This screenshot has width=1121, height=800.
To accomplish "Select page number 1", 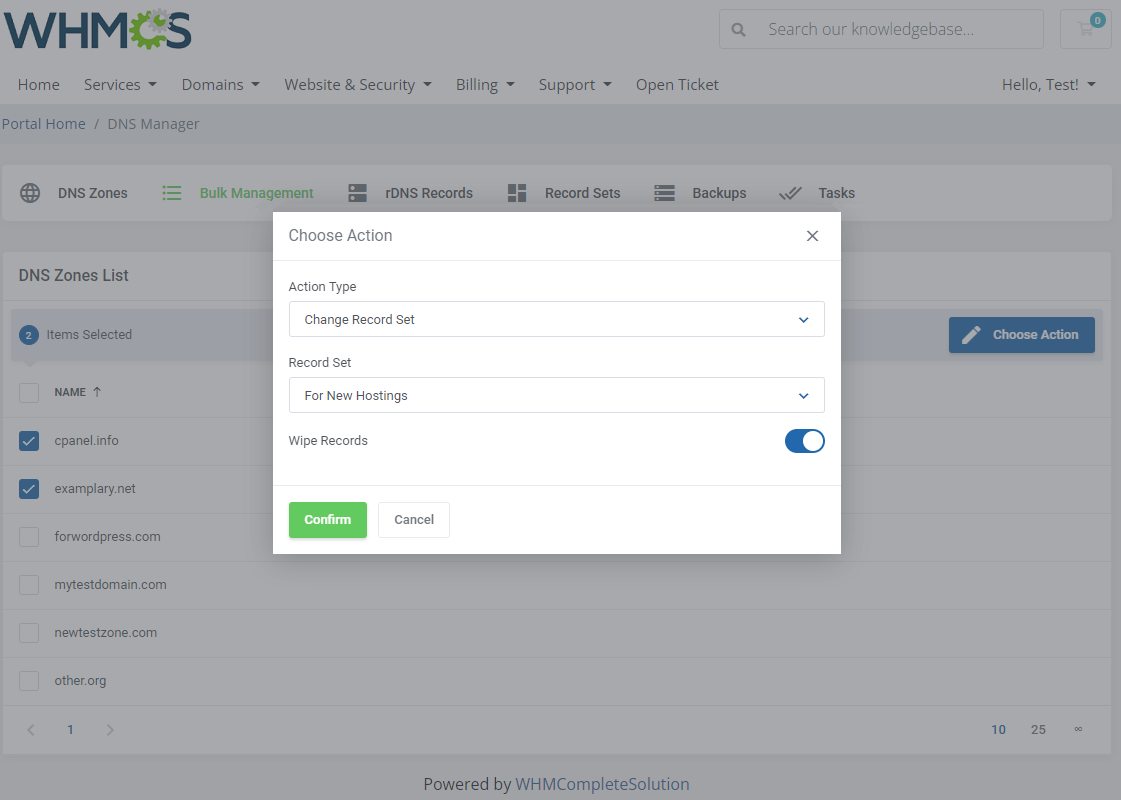I will tap(70, 730).
